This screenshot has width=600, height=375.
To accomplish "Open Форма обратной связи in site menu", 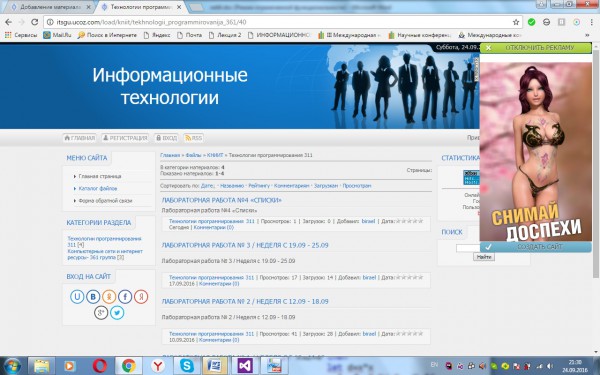I will (105, 201).
